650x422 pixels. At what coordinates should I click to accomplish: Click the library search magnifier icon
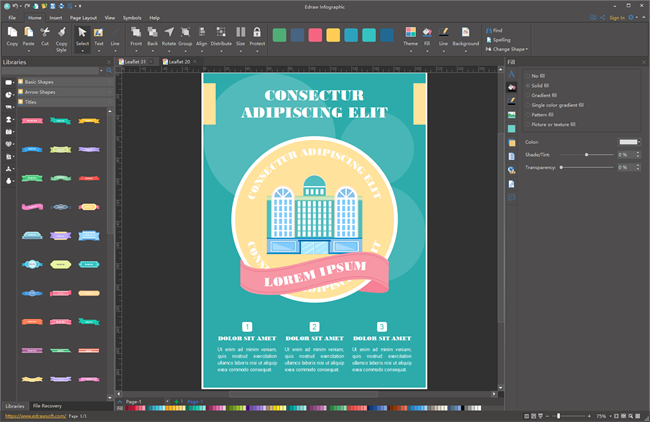(x=109, y=71)
